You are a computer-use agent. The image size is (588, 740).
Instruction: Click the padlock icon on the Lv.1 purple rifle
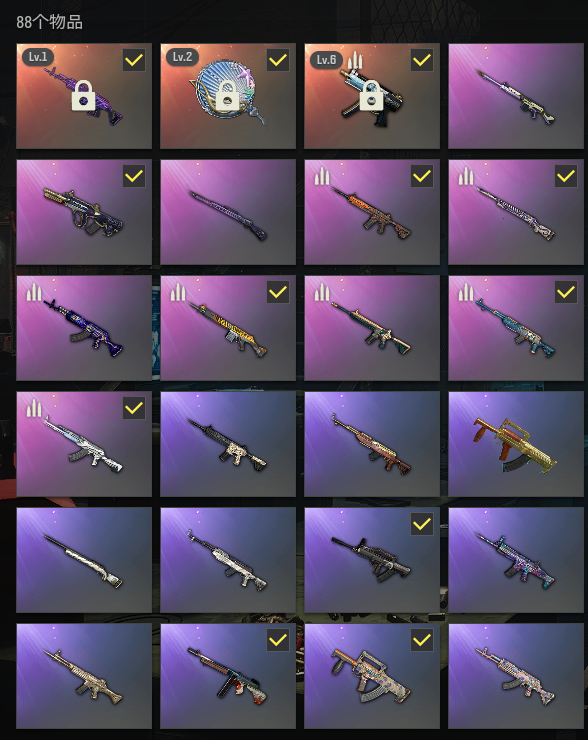[x=84, y=95]
